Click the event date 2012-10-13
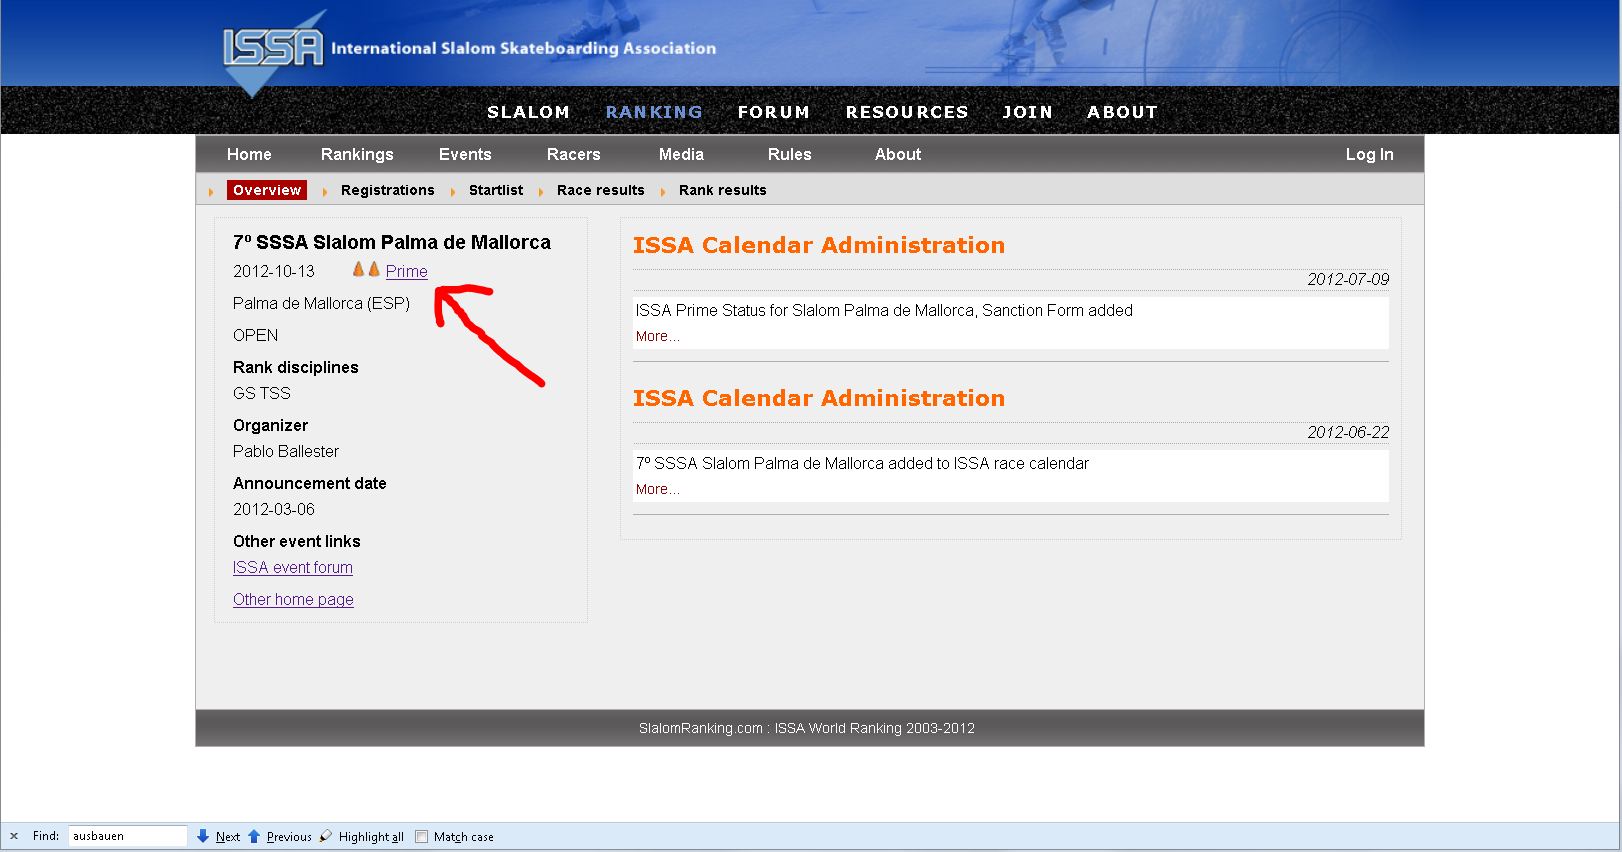This screenshot has height=852, width=1622. (274, 271)
